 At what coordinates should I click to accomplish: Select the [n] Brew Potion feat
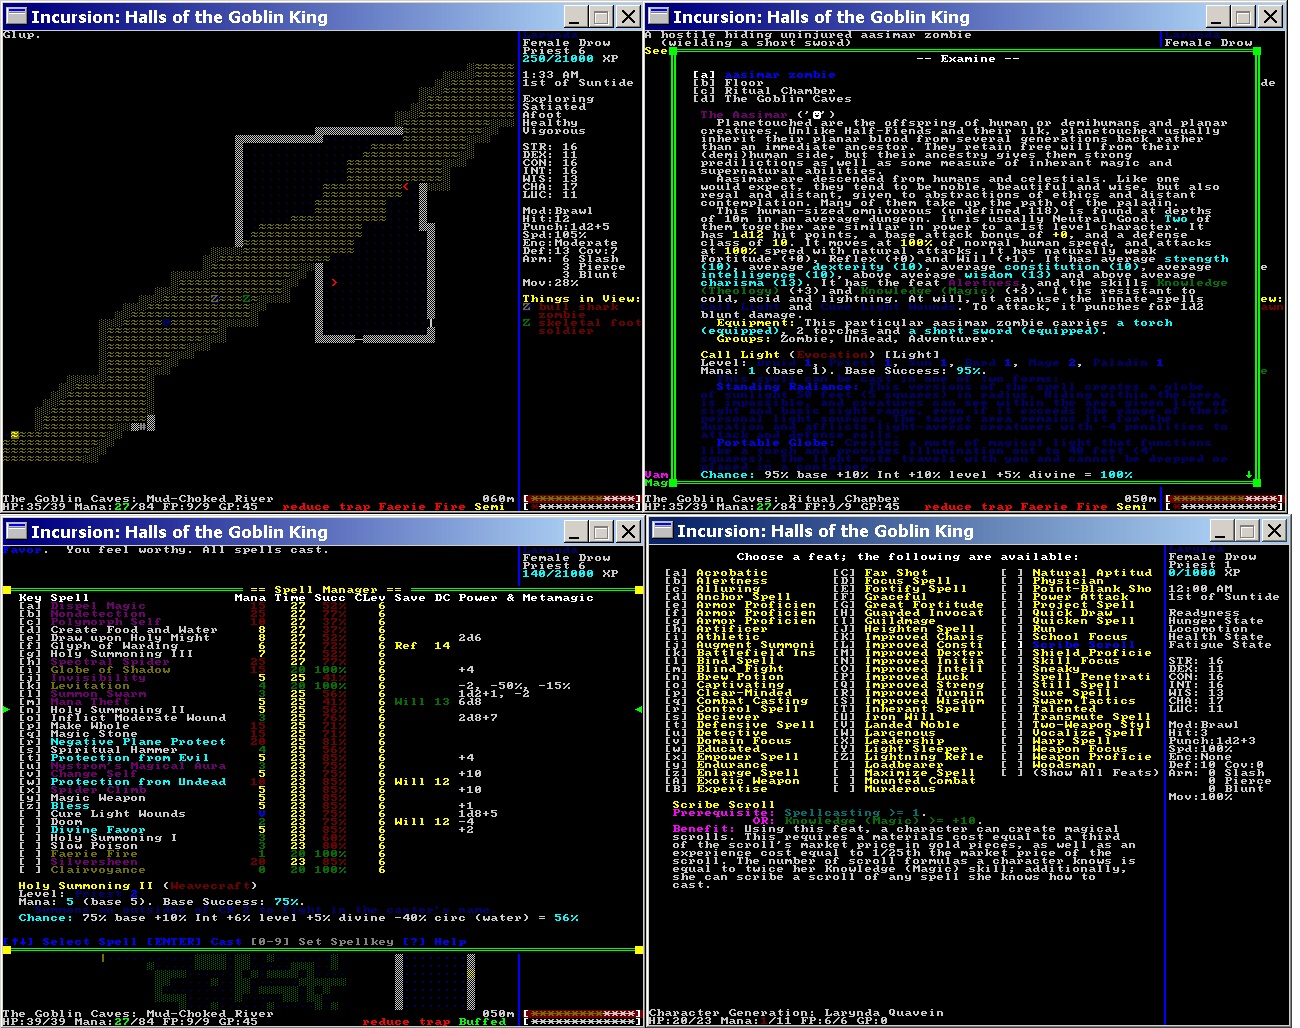(x=725, y=677)
